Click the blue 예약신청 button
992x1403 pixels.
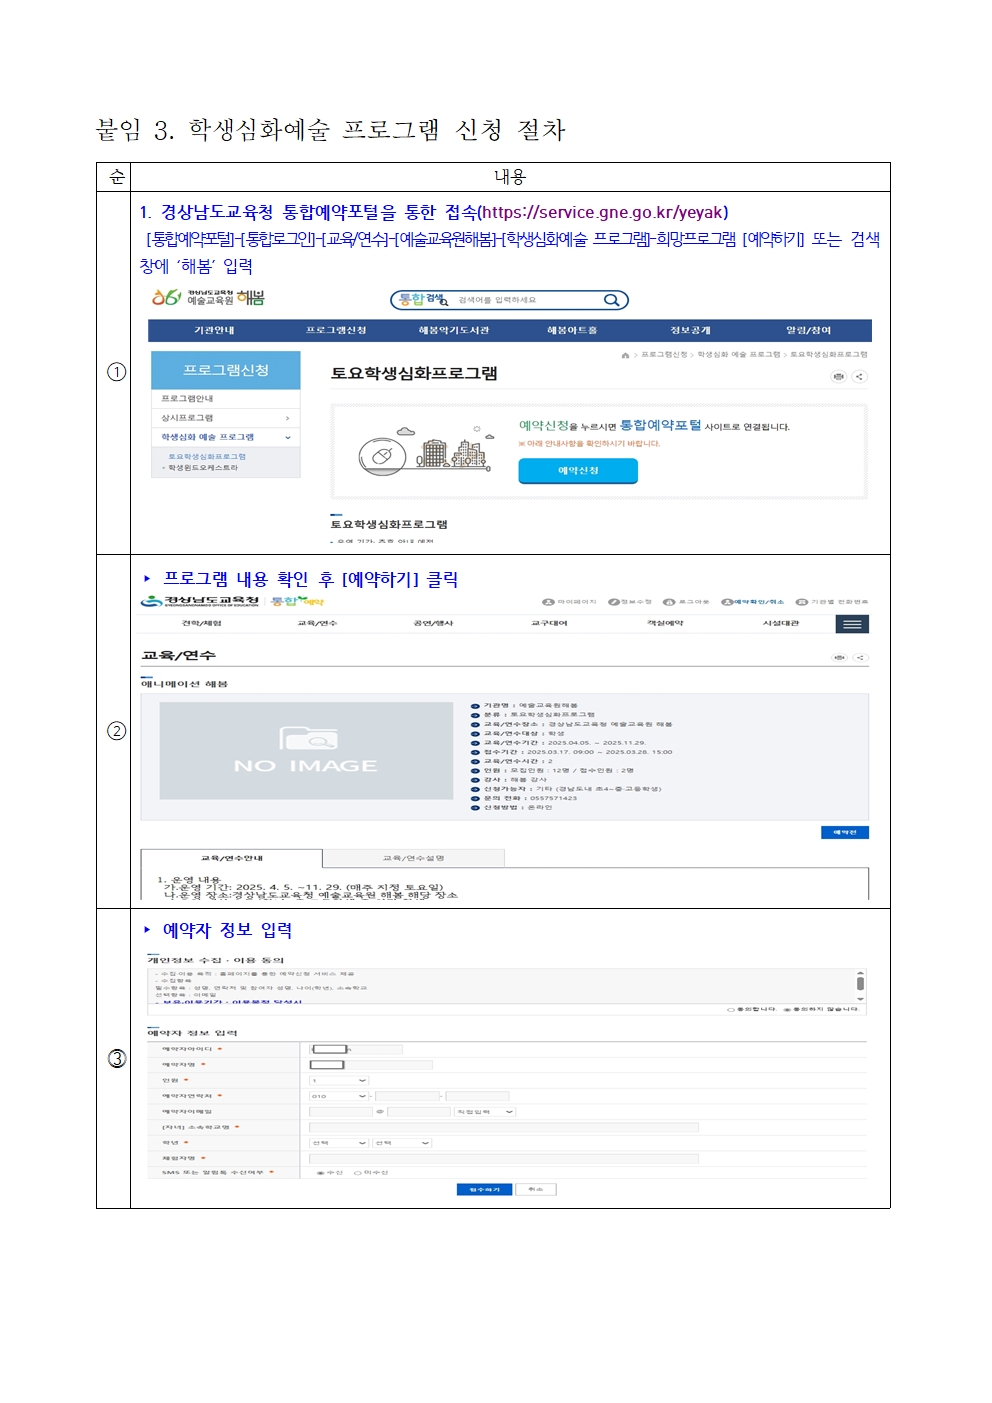(x=578, y=471)
